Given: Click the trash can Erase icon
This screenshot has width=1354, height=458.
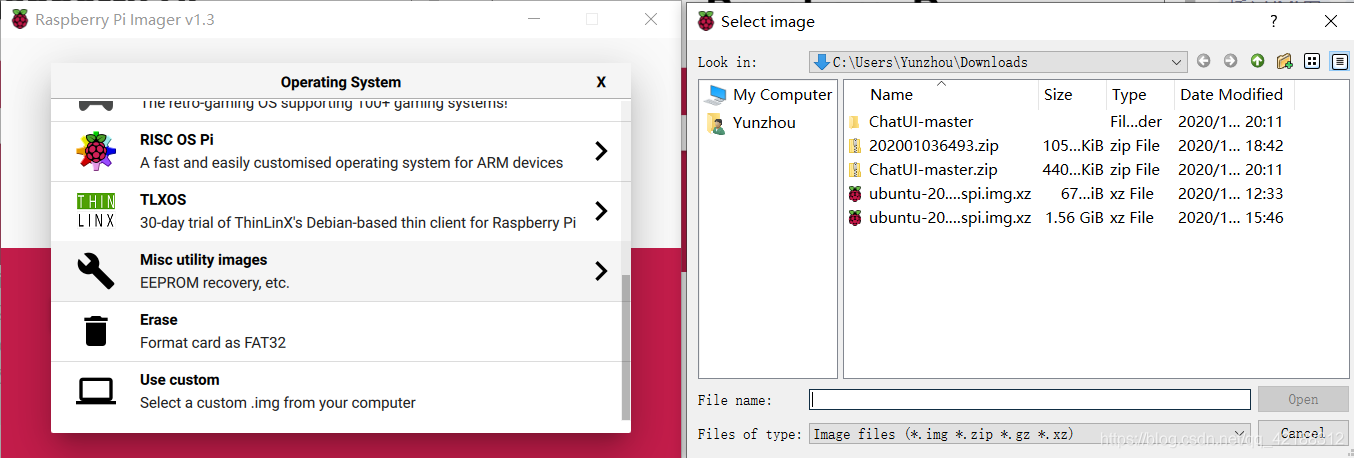Looking at the screenshot, I should pyautogui.click(x=96, y=331).
